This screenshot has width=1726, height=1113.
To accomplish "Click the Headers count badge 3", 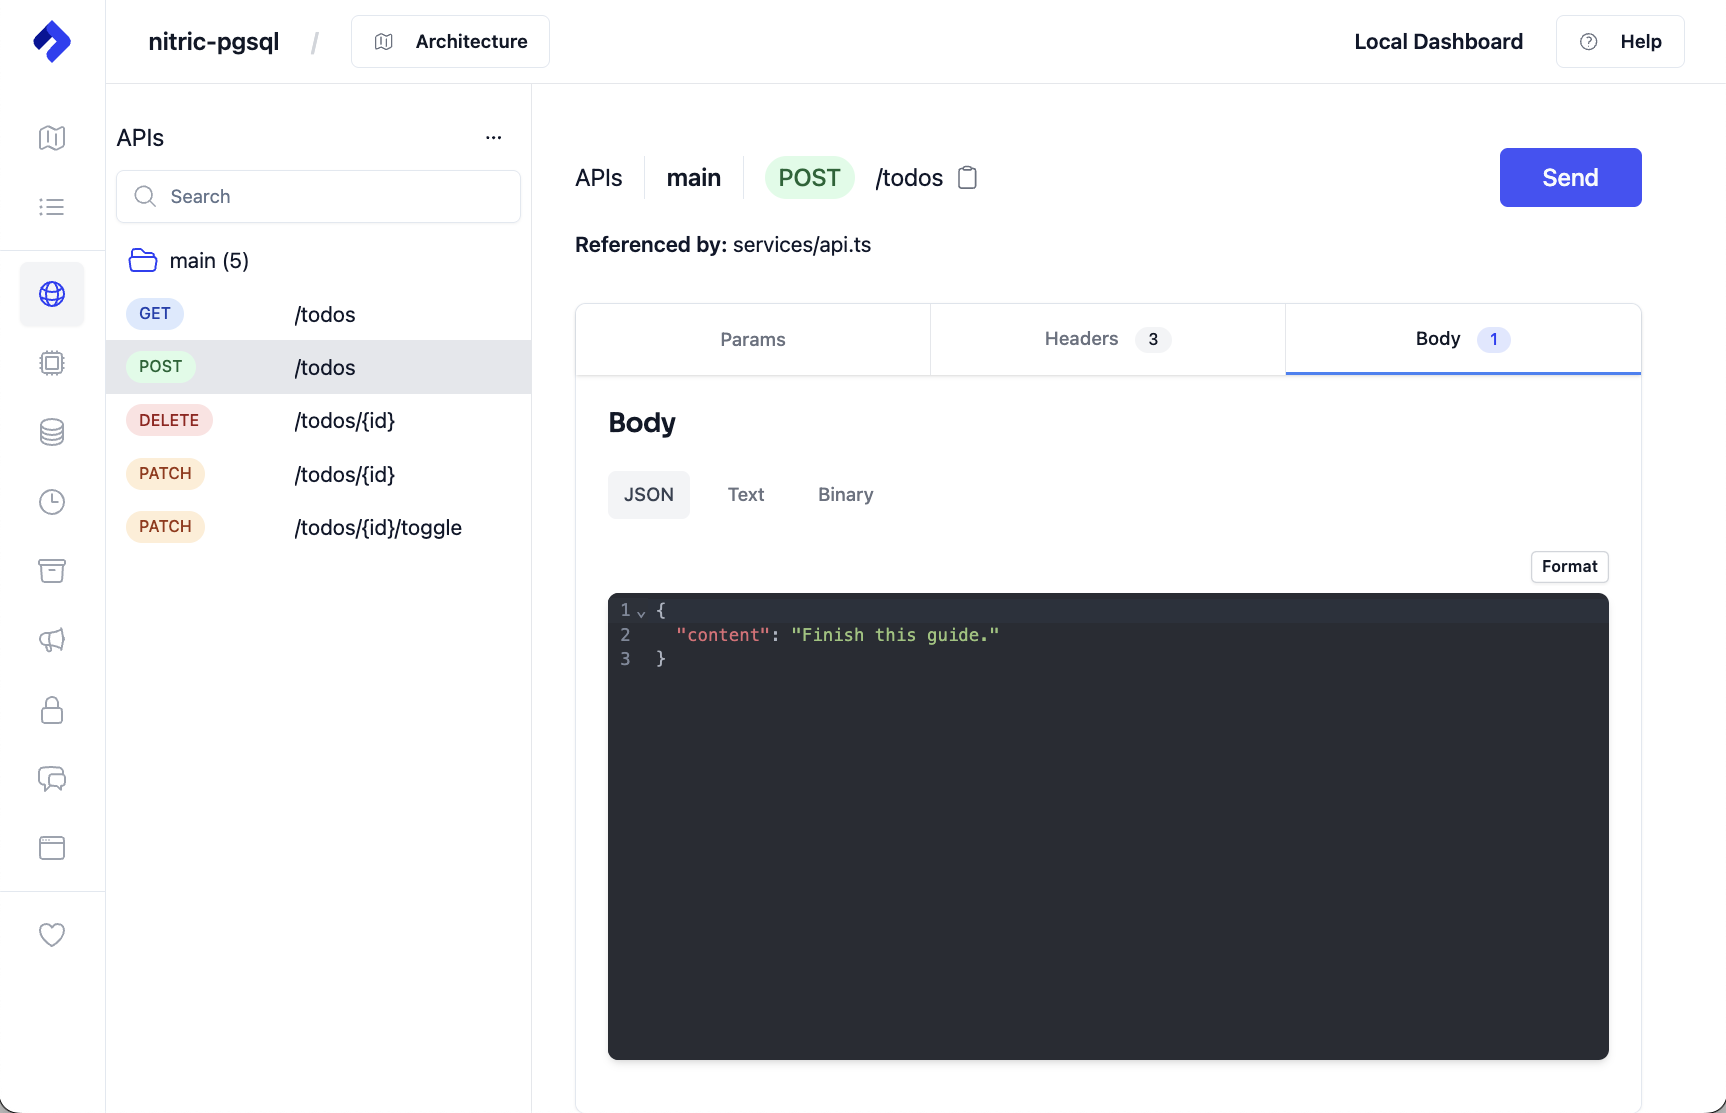I will (1153, 340).
